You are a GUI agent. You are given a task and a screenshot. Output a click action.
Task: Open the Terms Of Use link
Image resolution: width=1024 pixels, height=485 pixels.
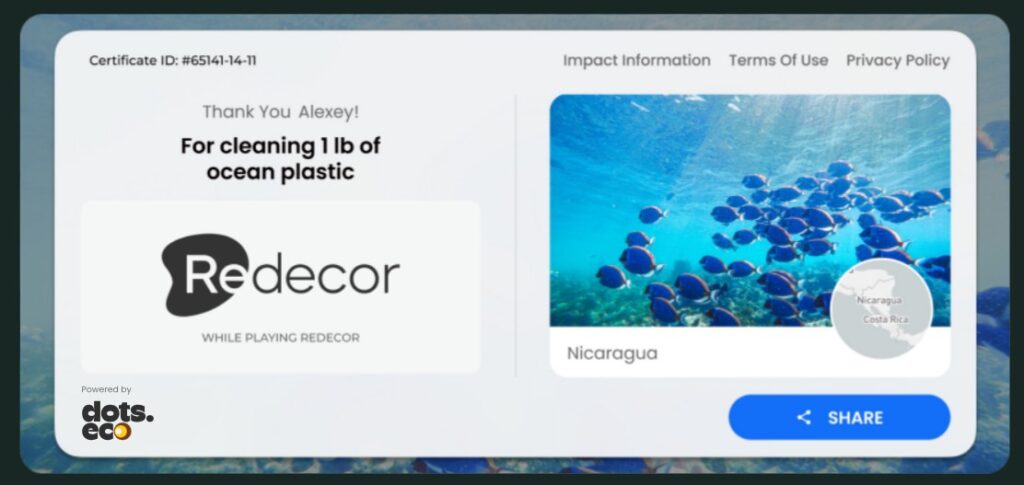point(778,60)
